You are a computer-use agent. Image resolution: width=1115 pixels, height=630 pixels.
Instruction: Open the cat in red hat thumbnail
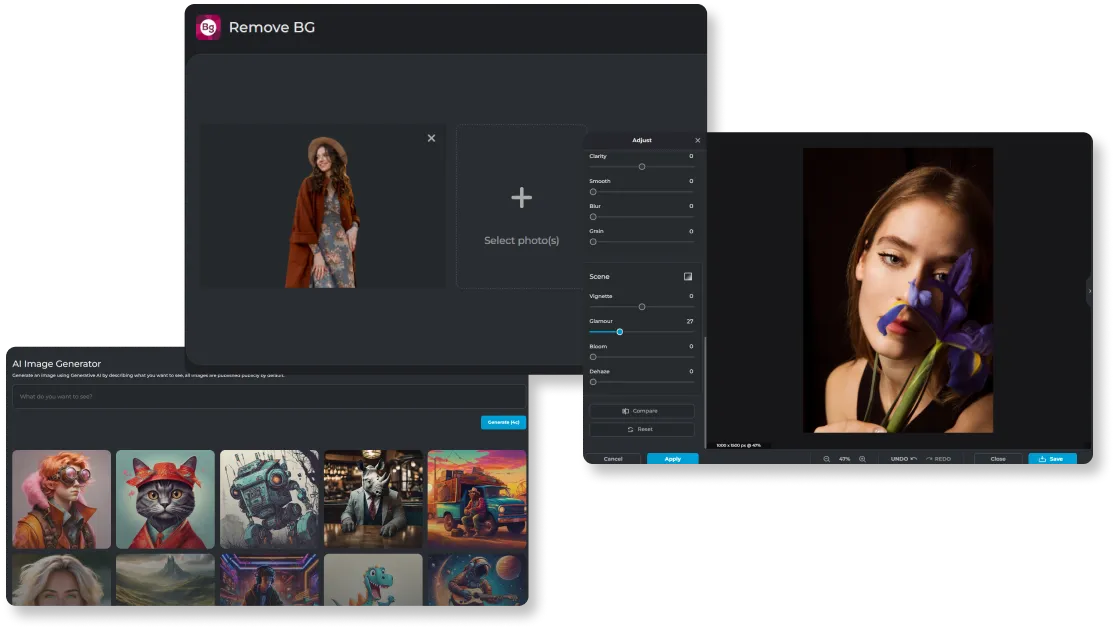pyautogui.click(x=165, y=499)
